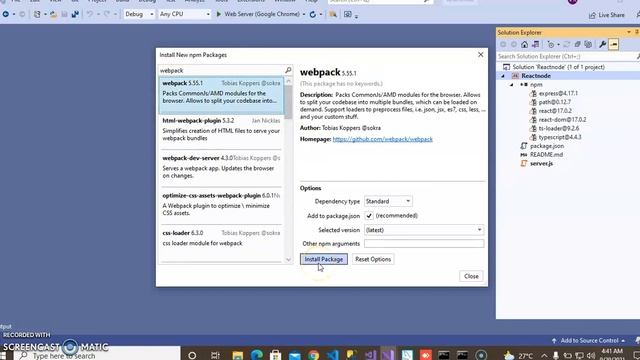Viewport: 640px width, 360px height.
Task: Open the Dependency type dropdown
Action: click(x=388, y=201)
